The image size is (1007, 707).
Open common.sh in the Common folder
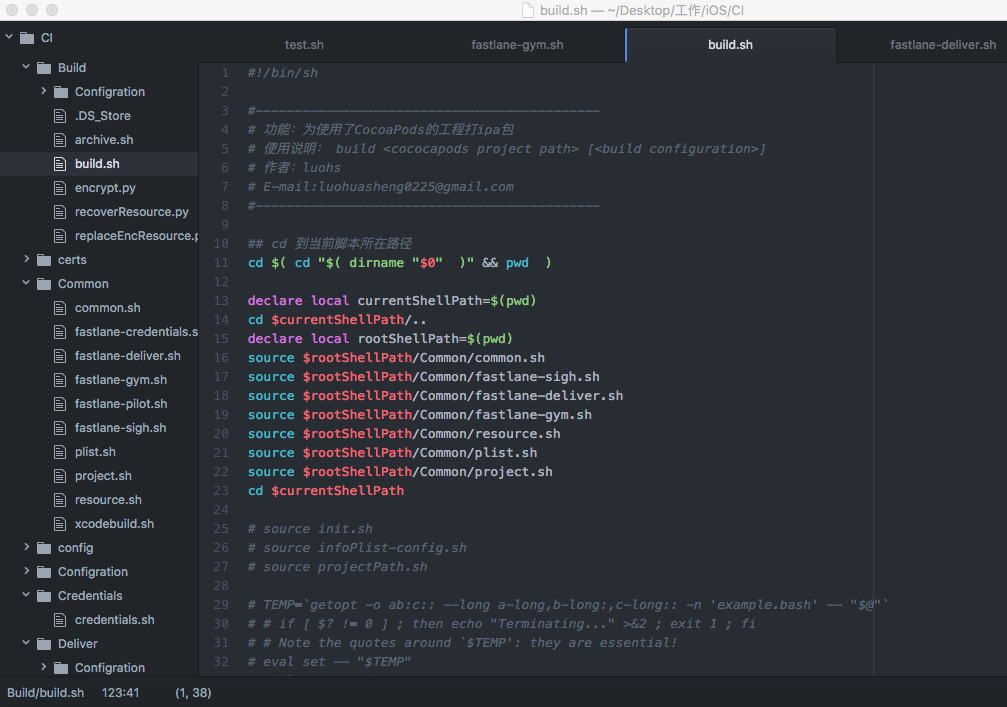pyautogui.click(x=107, y=308)
